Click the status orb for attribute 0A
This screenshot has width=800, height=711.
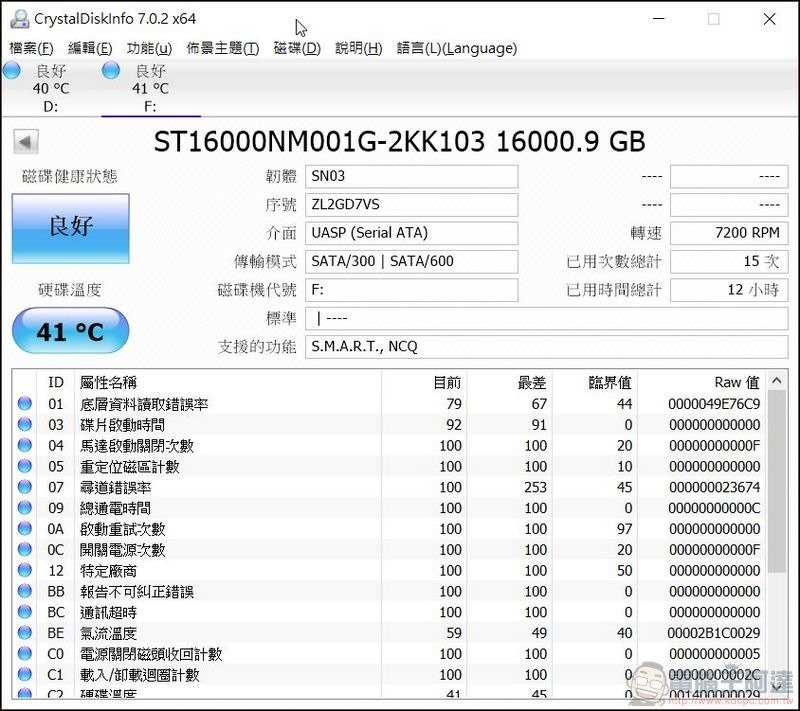(24, 528)
